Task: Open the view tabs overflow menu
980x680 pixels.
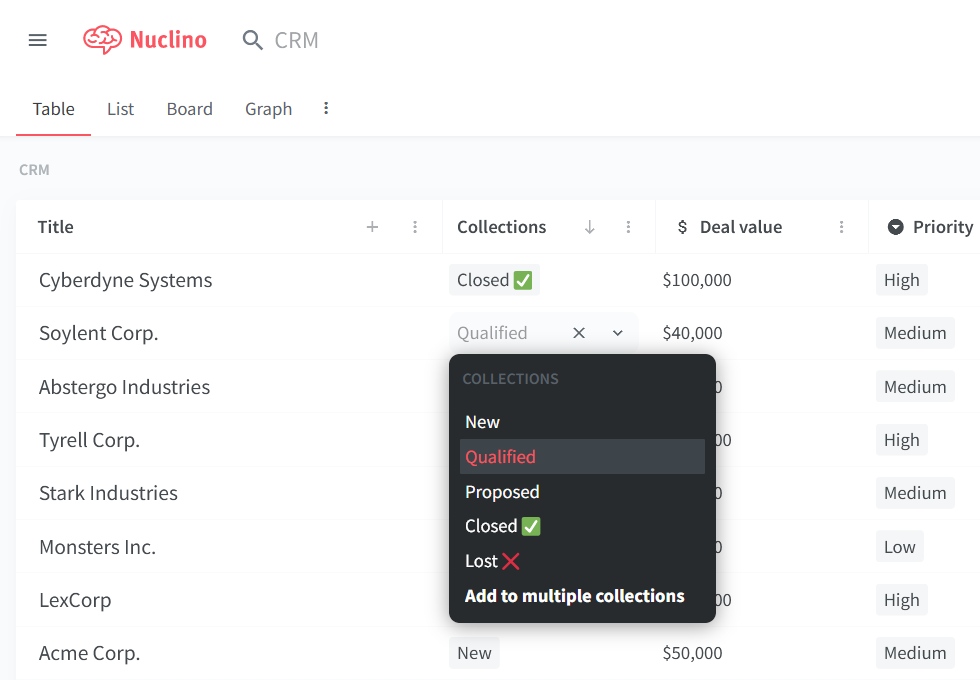Action: coord(326,108)
